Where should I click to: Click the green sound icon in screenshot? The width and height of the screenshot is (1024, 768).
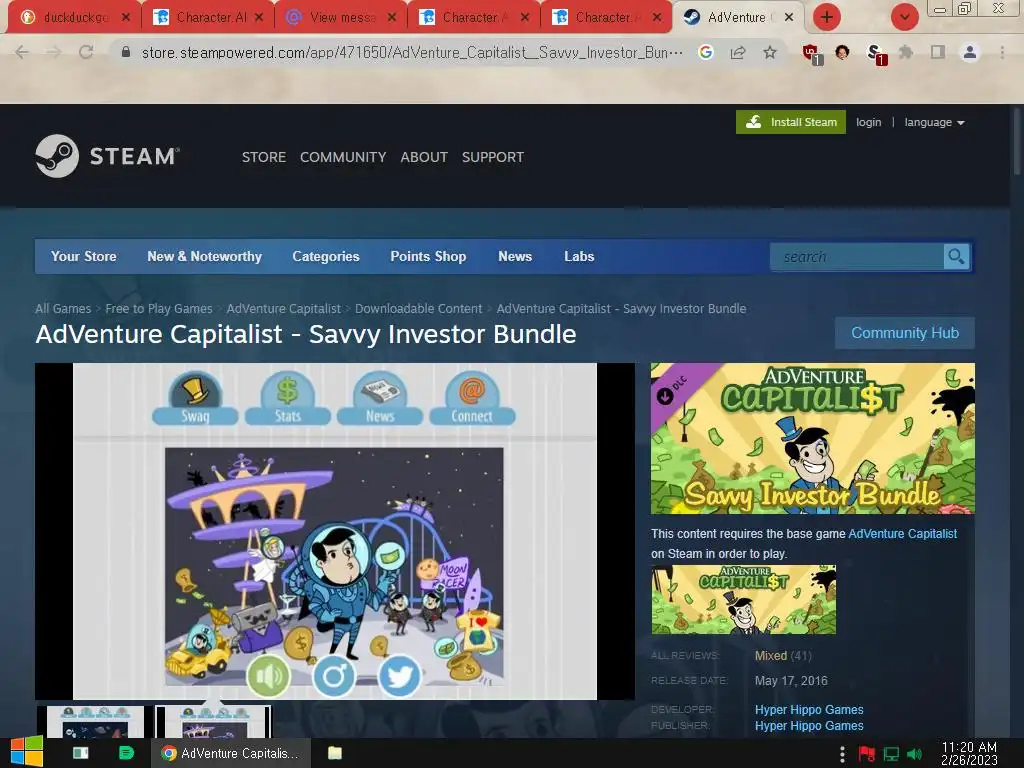click(268, 676)
